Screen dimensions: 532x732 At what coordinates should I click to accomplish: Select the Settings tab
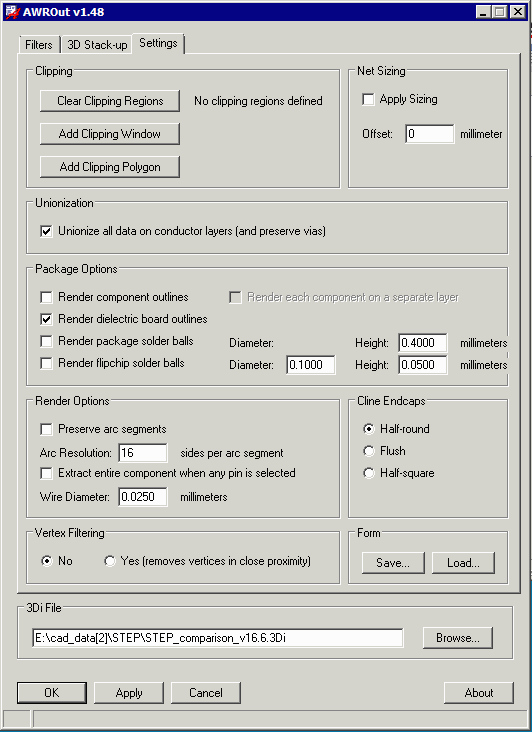coord(158,43)
